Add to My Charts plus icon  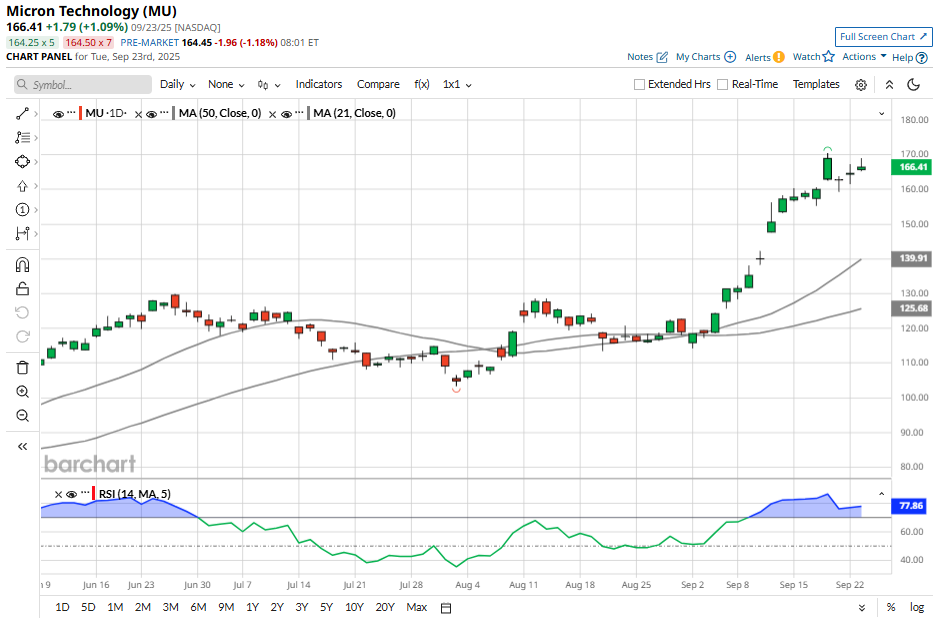pyautogui.click(x=730, y=56)
